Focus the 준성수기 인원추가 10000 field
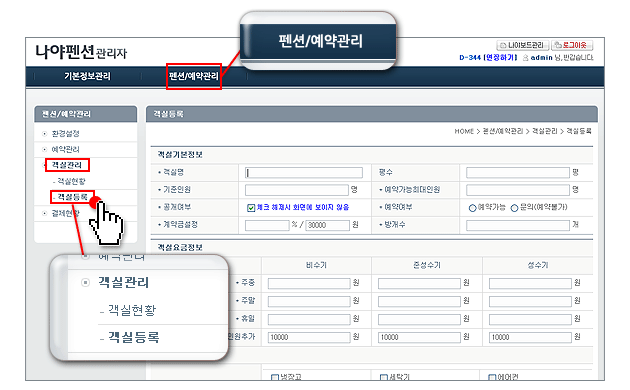 [x=419, y=337]
